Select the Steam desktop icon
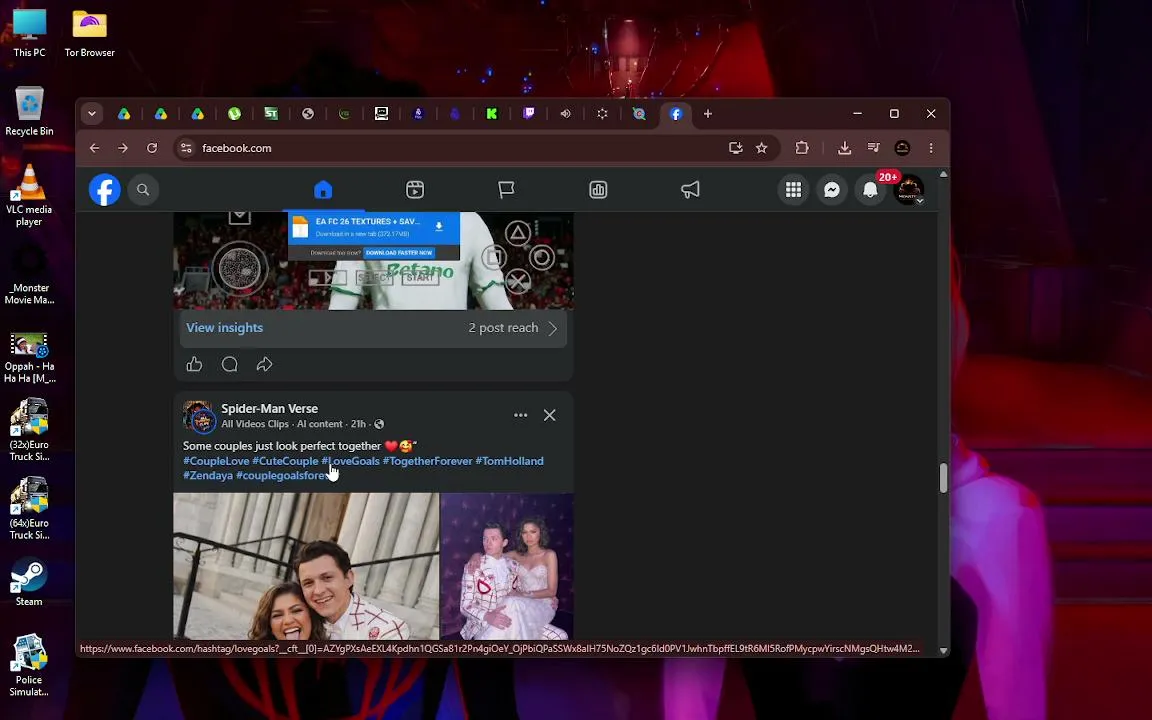This screenshot has height=720, width=1152. coord(29,583)
